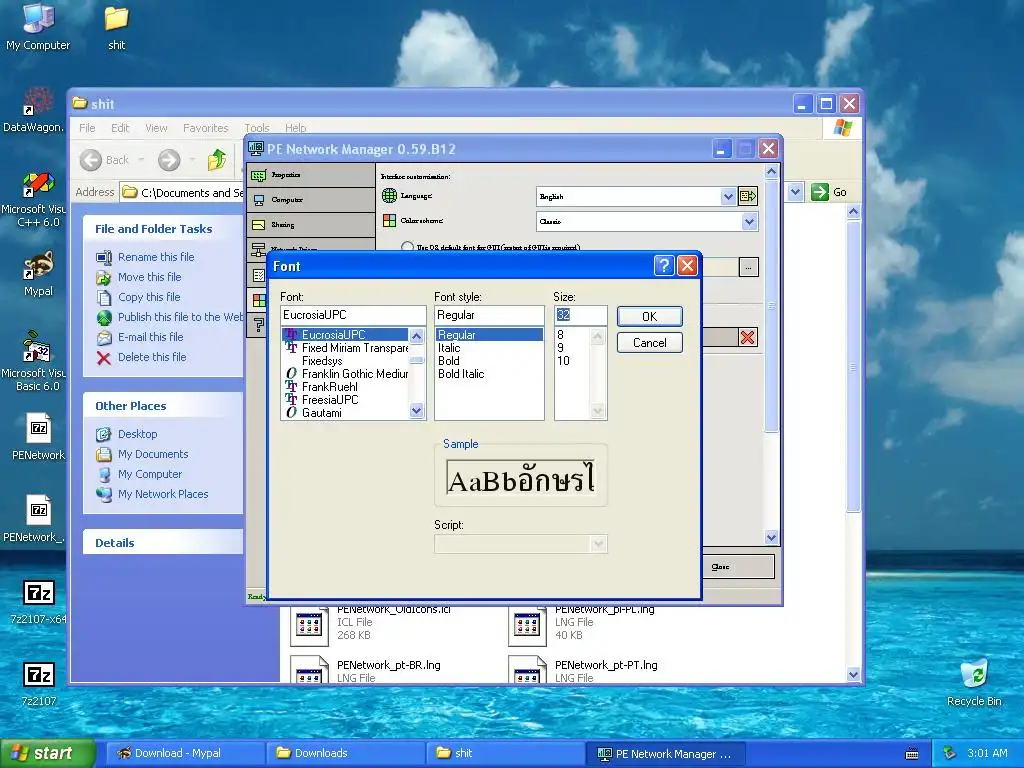This screenshot has height=768, width=1024.
Task: Open address bar dropdown arrow in Explorer
Action: coord(795,192)
